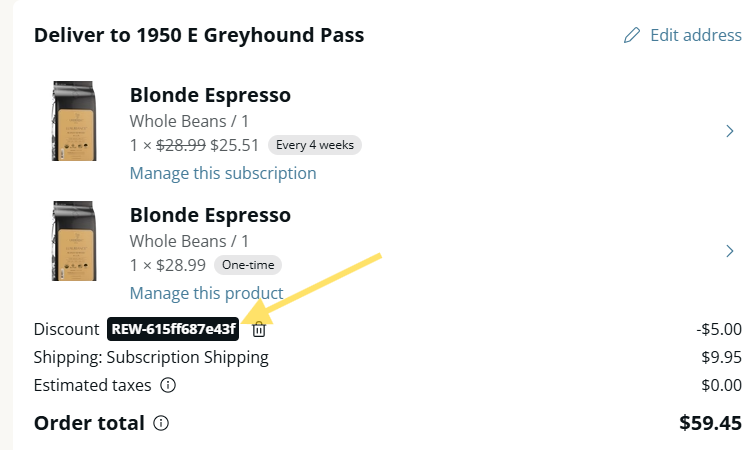Select the Blonde Espresso title above One-time
Screen dimensions: 756x450
pos(210,215)
